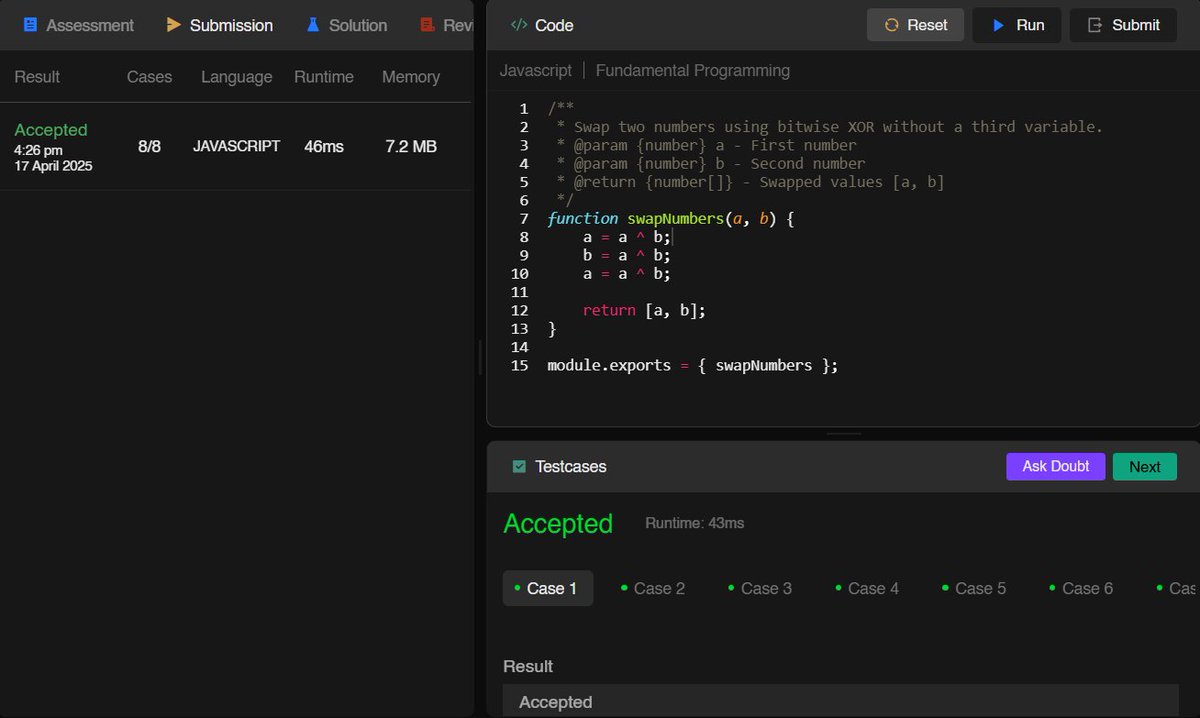The image size is (1200, 718).
Task: Run the code
Action: tap(1018, 25)
